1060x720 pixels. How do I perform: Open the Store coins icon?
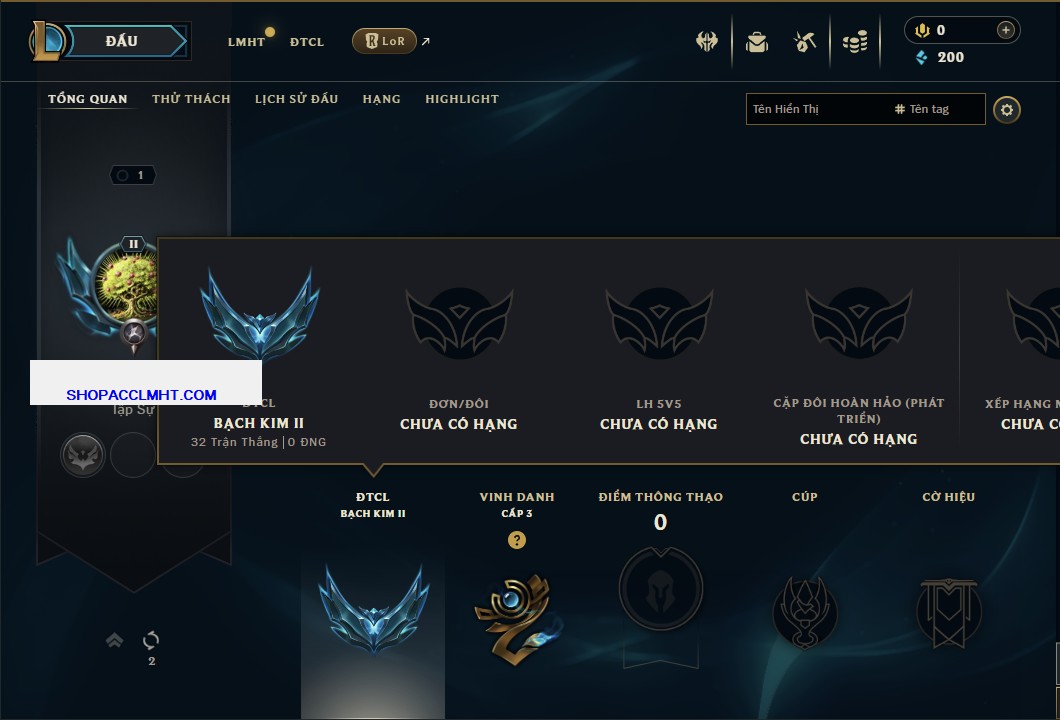tap(855, 42)
